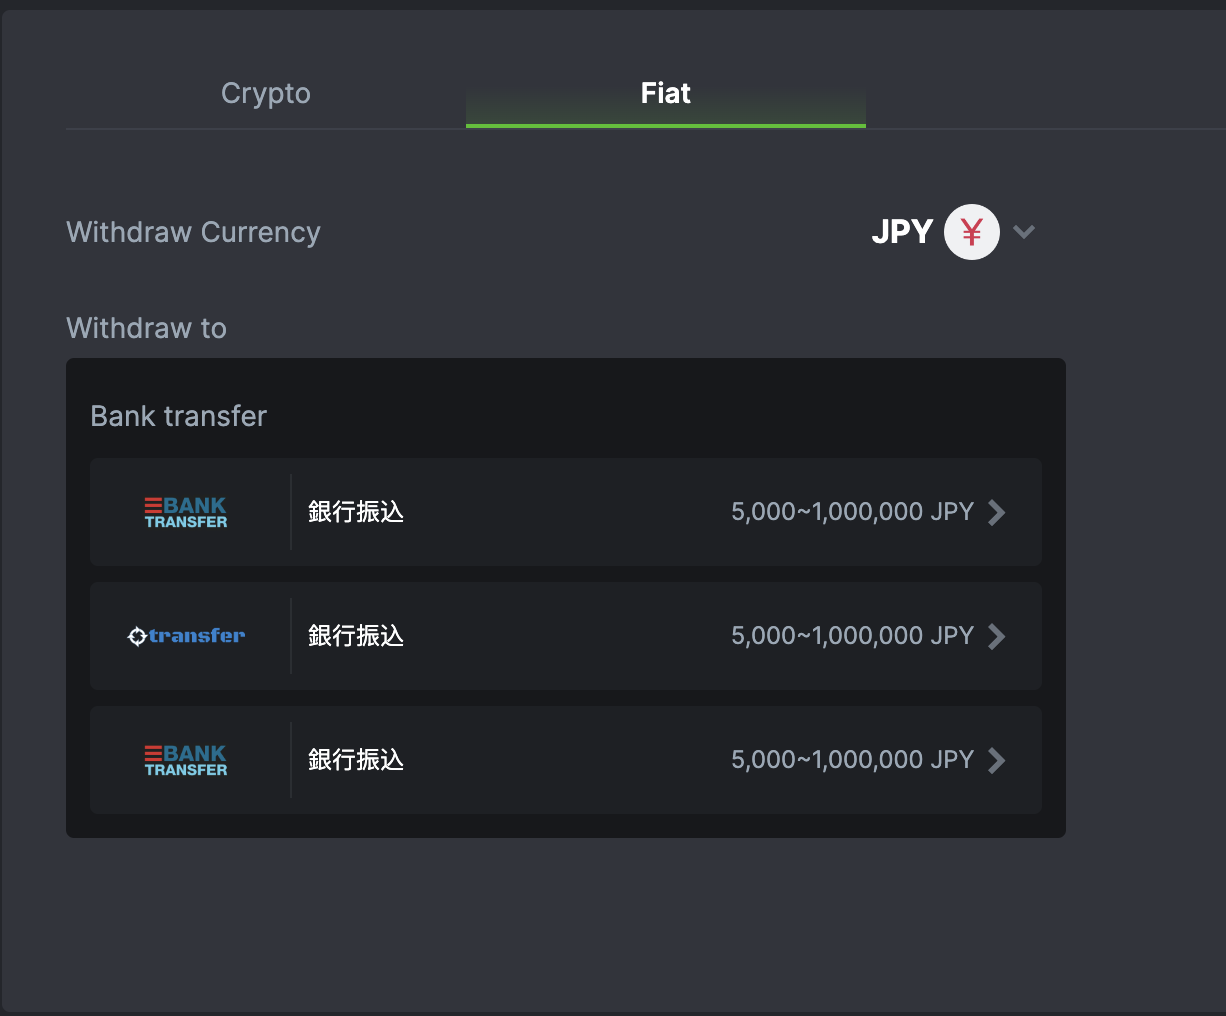Select 銀行振込 beside the crosshair transfer logo

356,636
